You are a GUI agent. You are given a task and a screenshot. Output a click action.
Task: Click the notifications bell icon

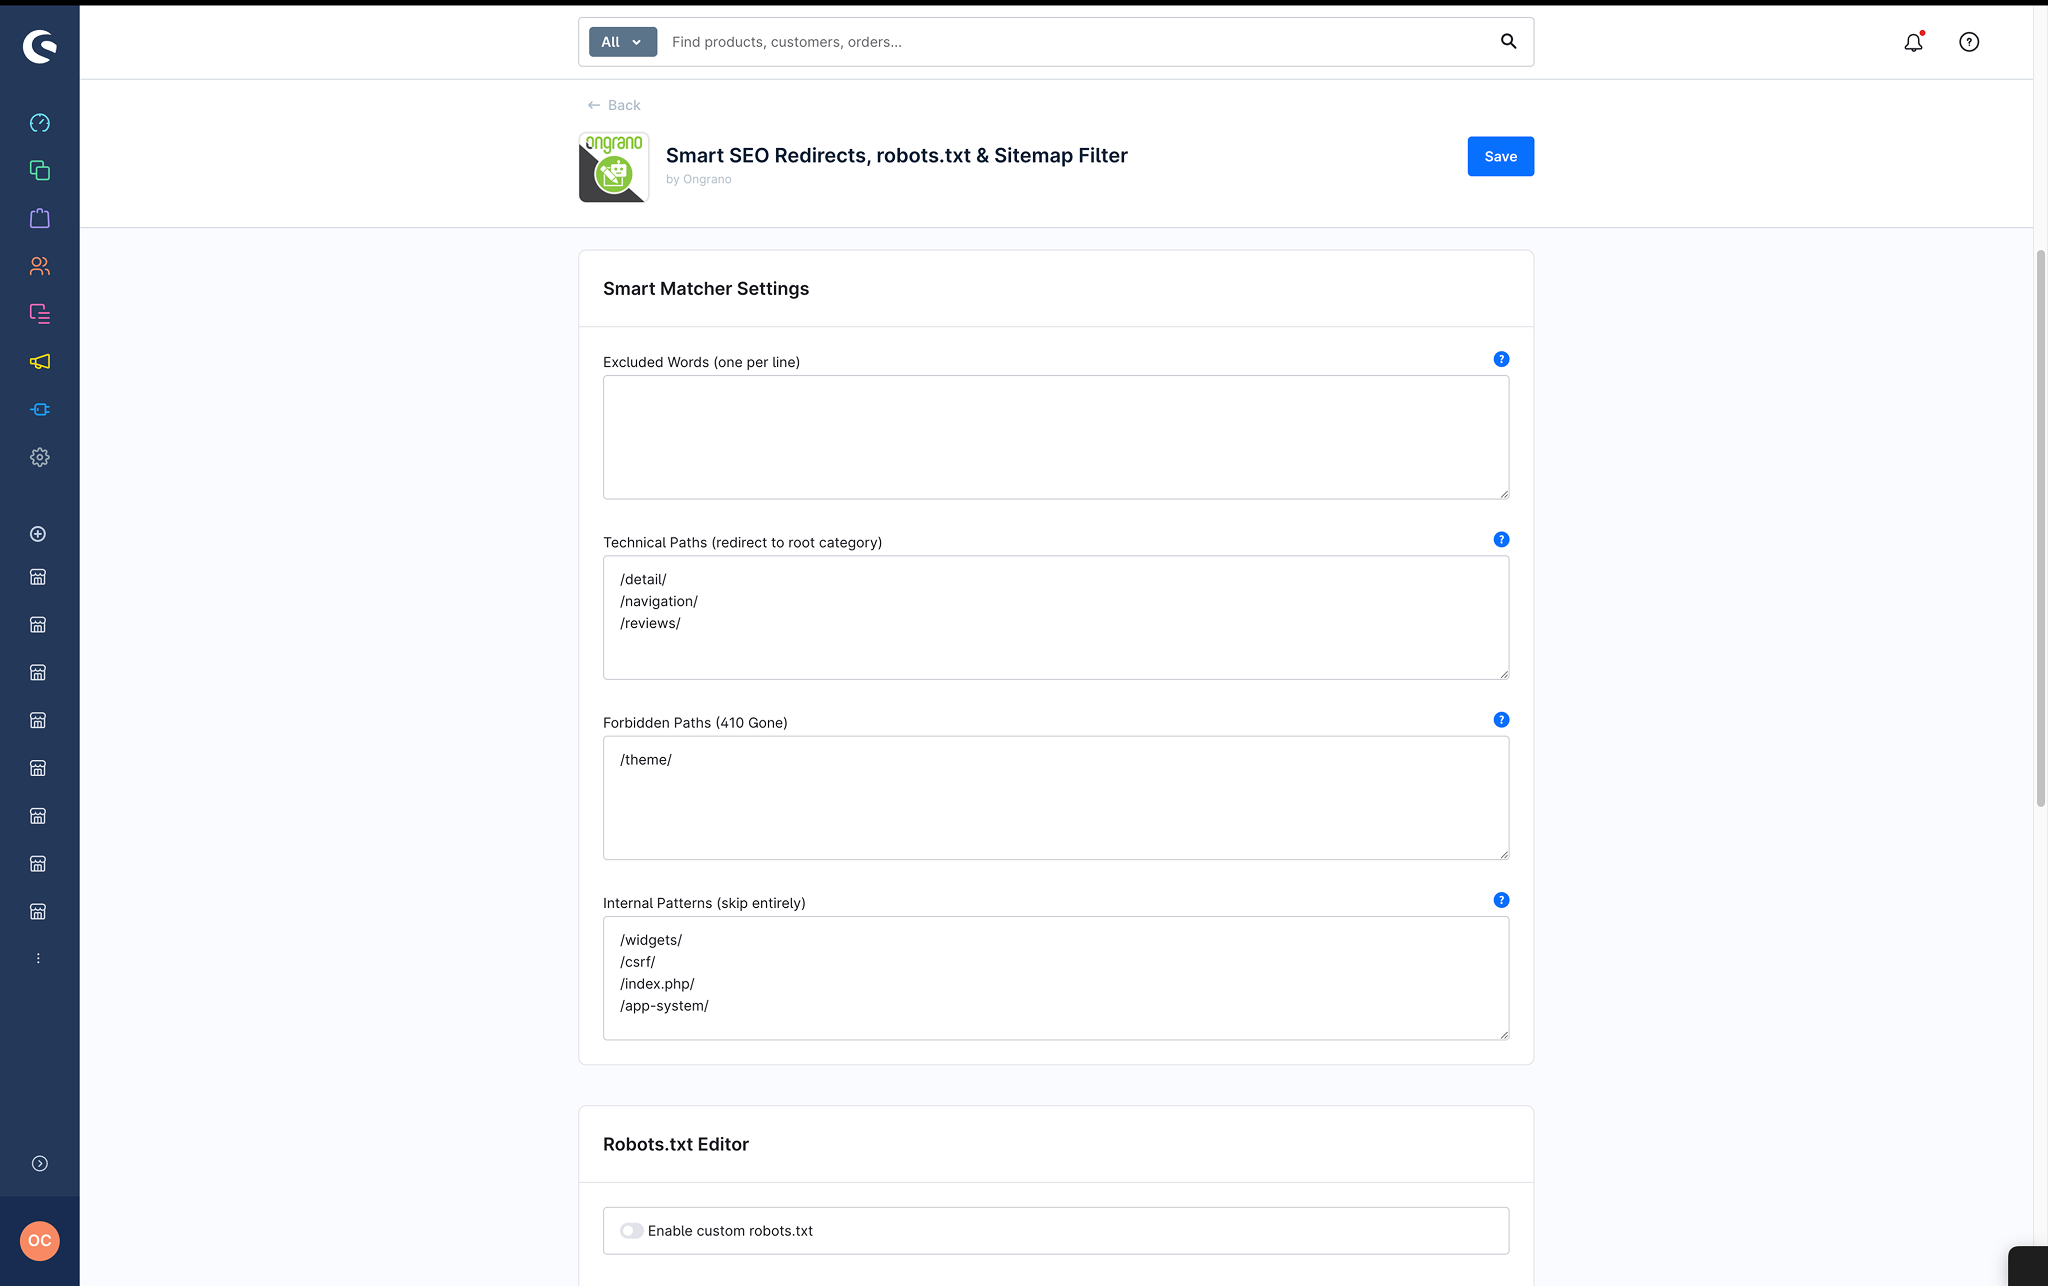coord(1913,42)
